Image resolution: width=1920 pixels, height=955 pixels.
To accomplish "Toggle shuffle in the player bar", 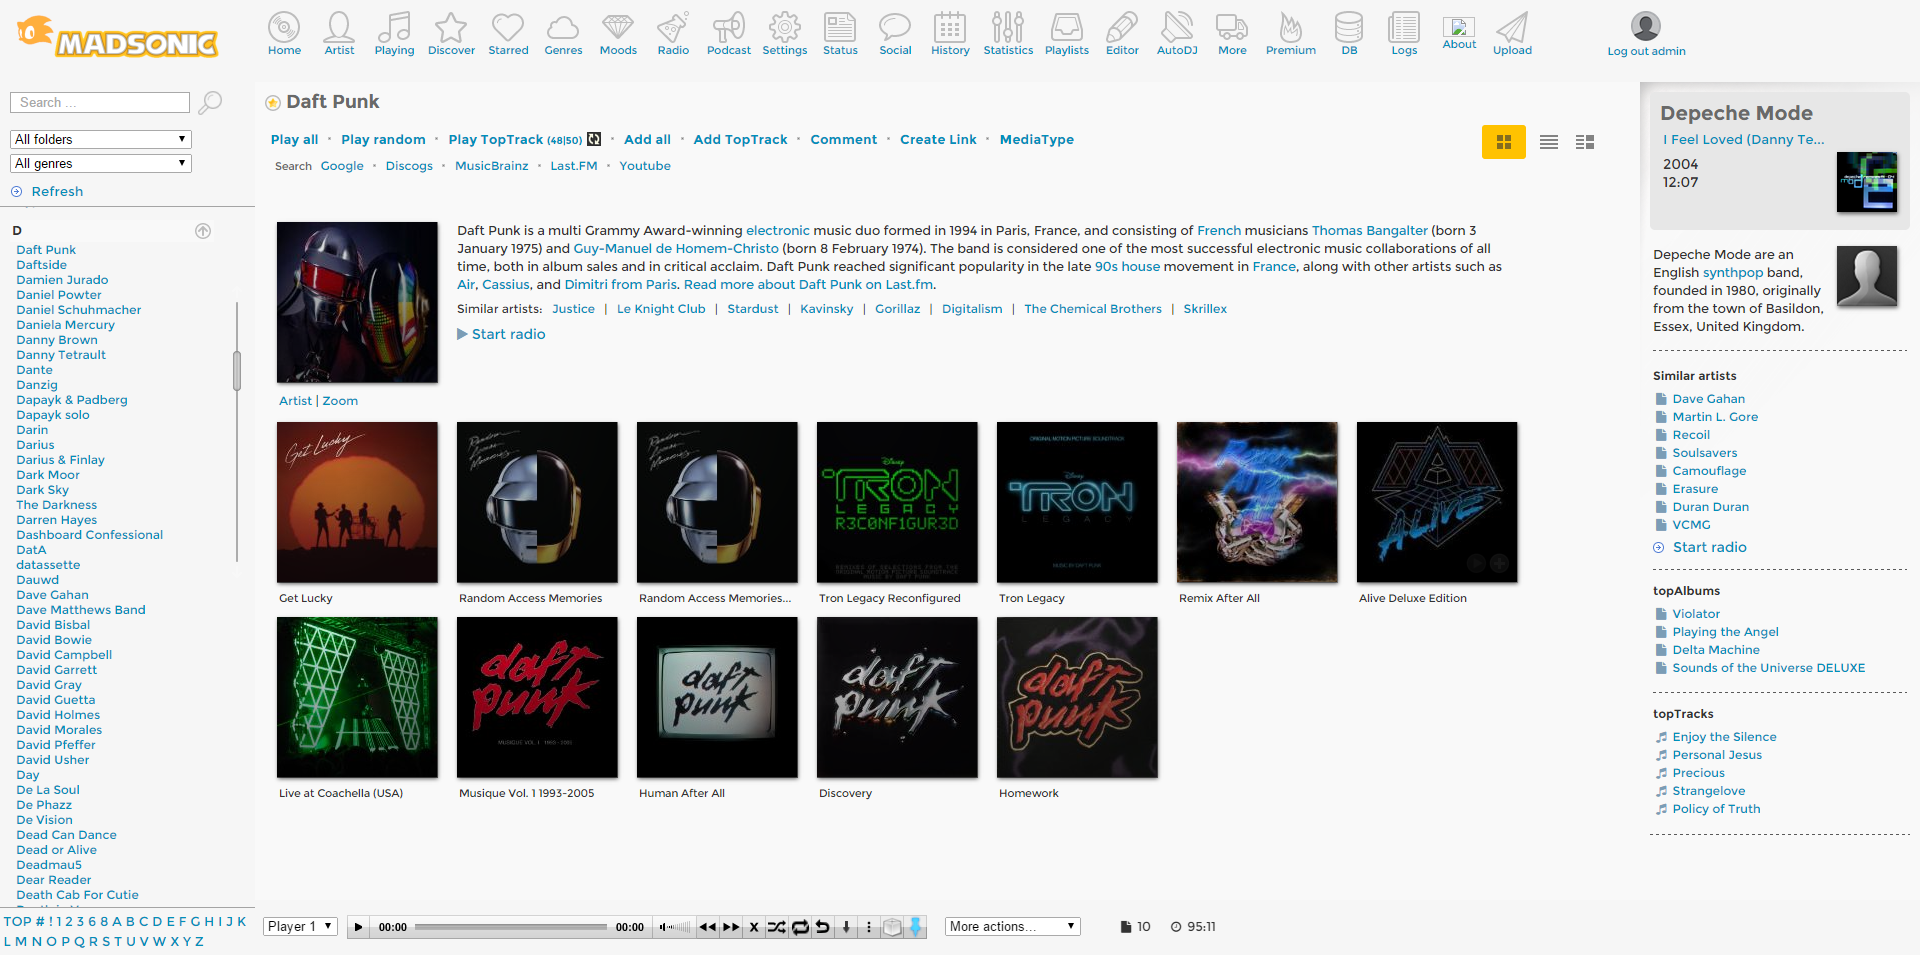I will coord(776,927).
